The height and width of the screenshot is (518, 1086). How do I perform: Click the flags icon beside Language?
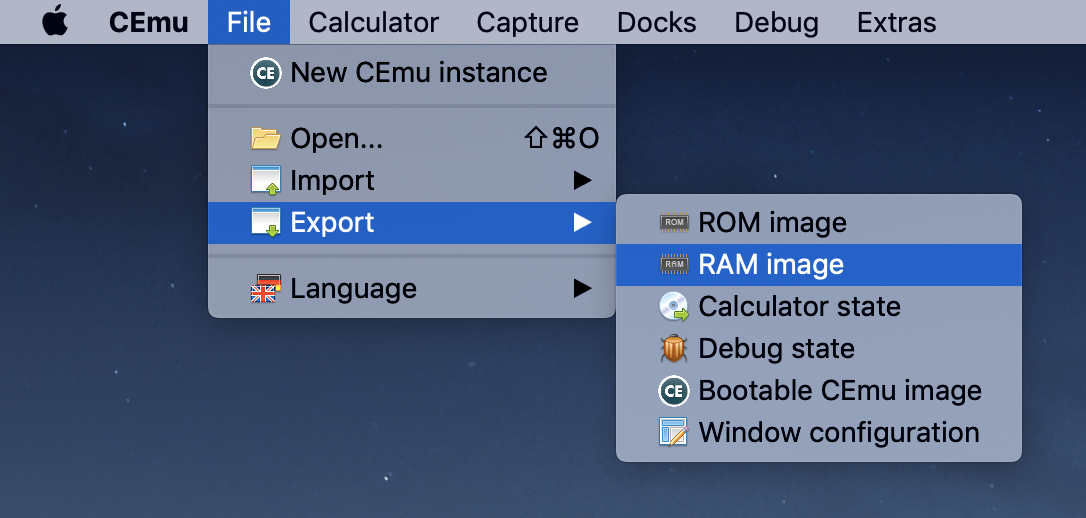point(264,288)
